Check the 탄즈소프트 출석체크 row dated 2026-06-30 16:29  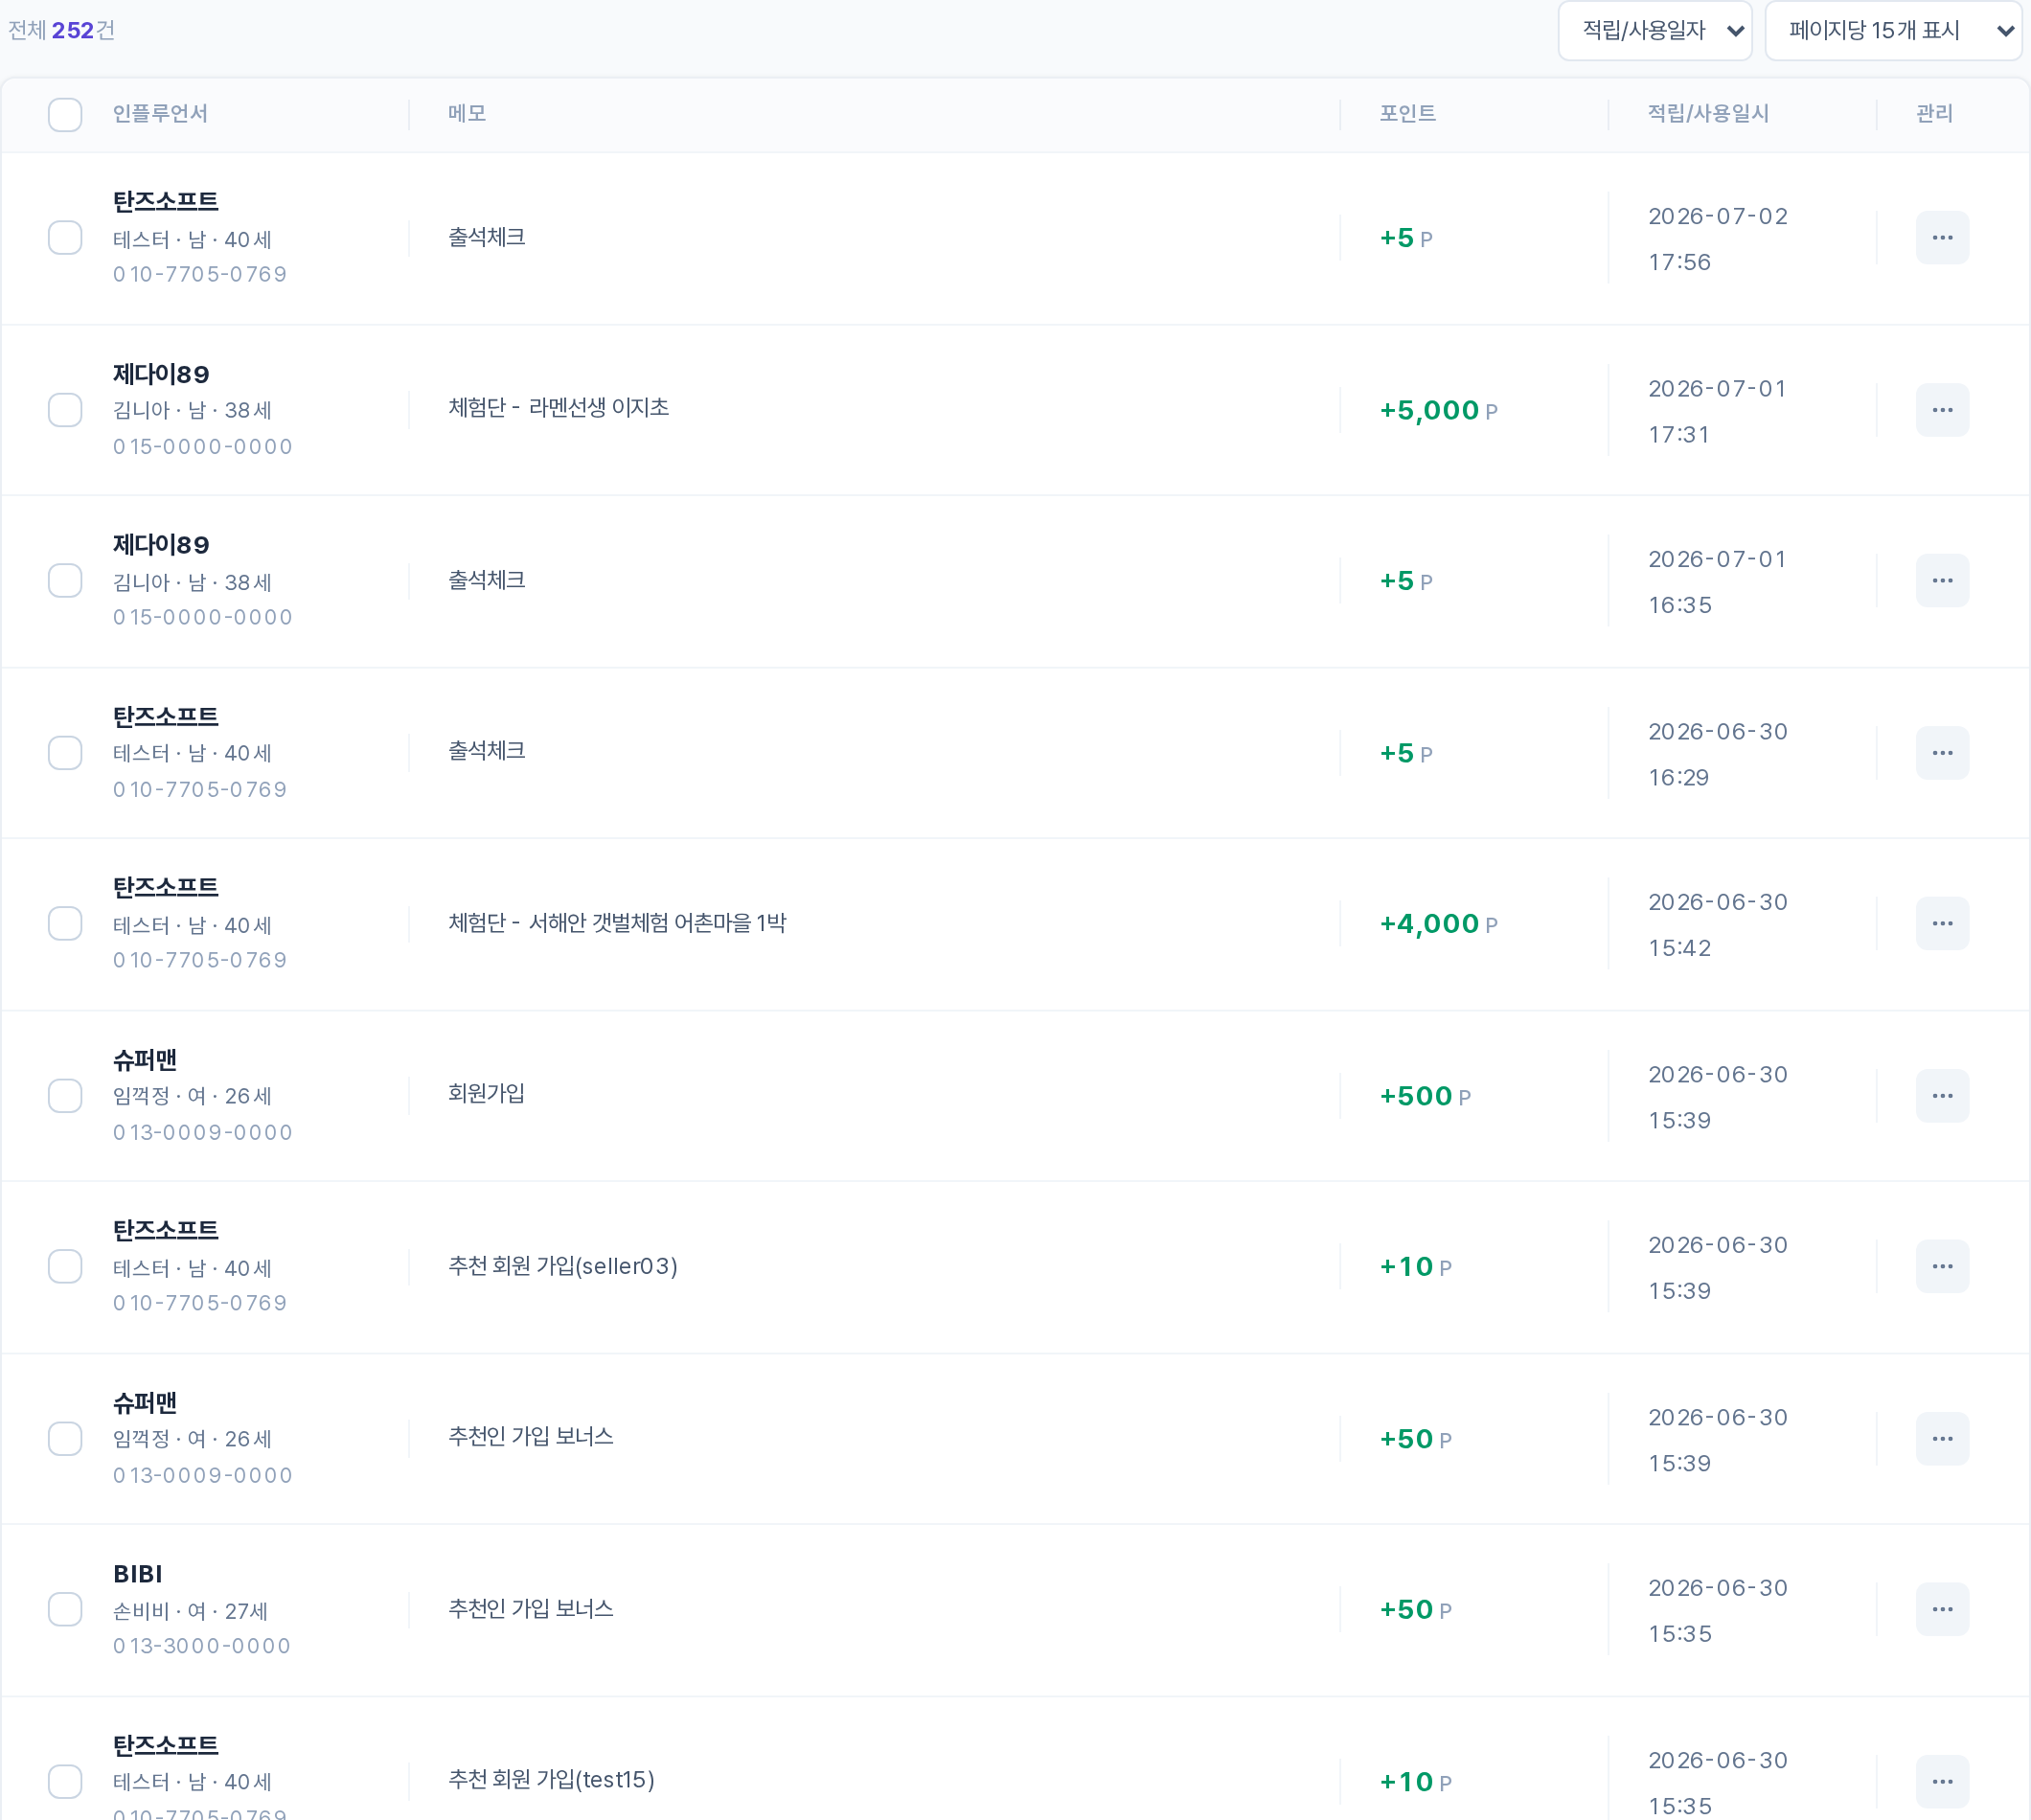65,753
